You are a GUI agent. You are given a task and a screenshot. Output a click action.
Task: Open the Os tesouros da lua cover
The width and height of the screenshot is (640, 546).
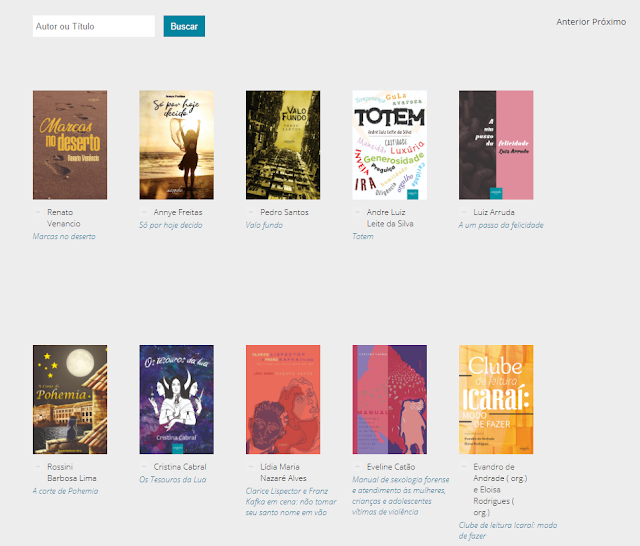(176, 400)
